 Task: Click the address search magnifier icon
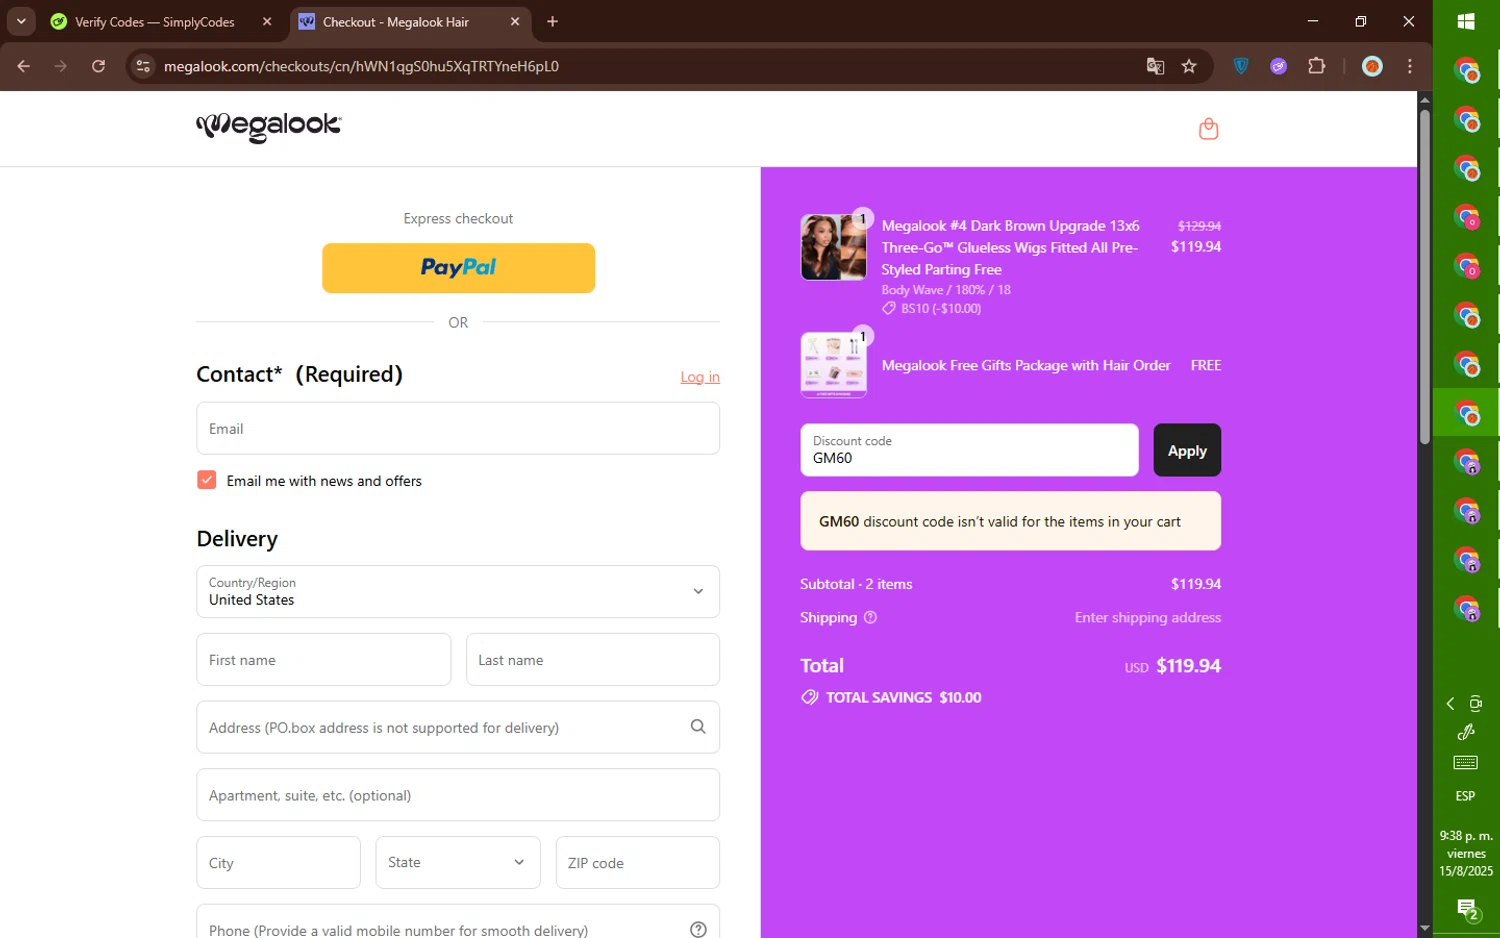[698, 727]
